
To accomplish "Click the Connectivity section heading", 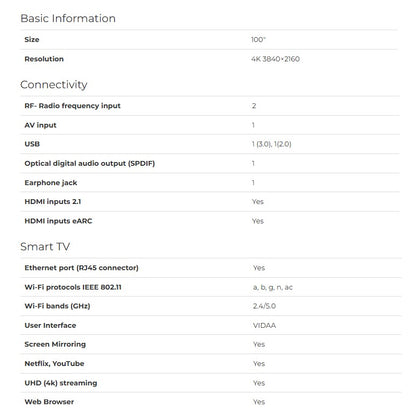I will (54, 85).
